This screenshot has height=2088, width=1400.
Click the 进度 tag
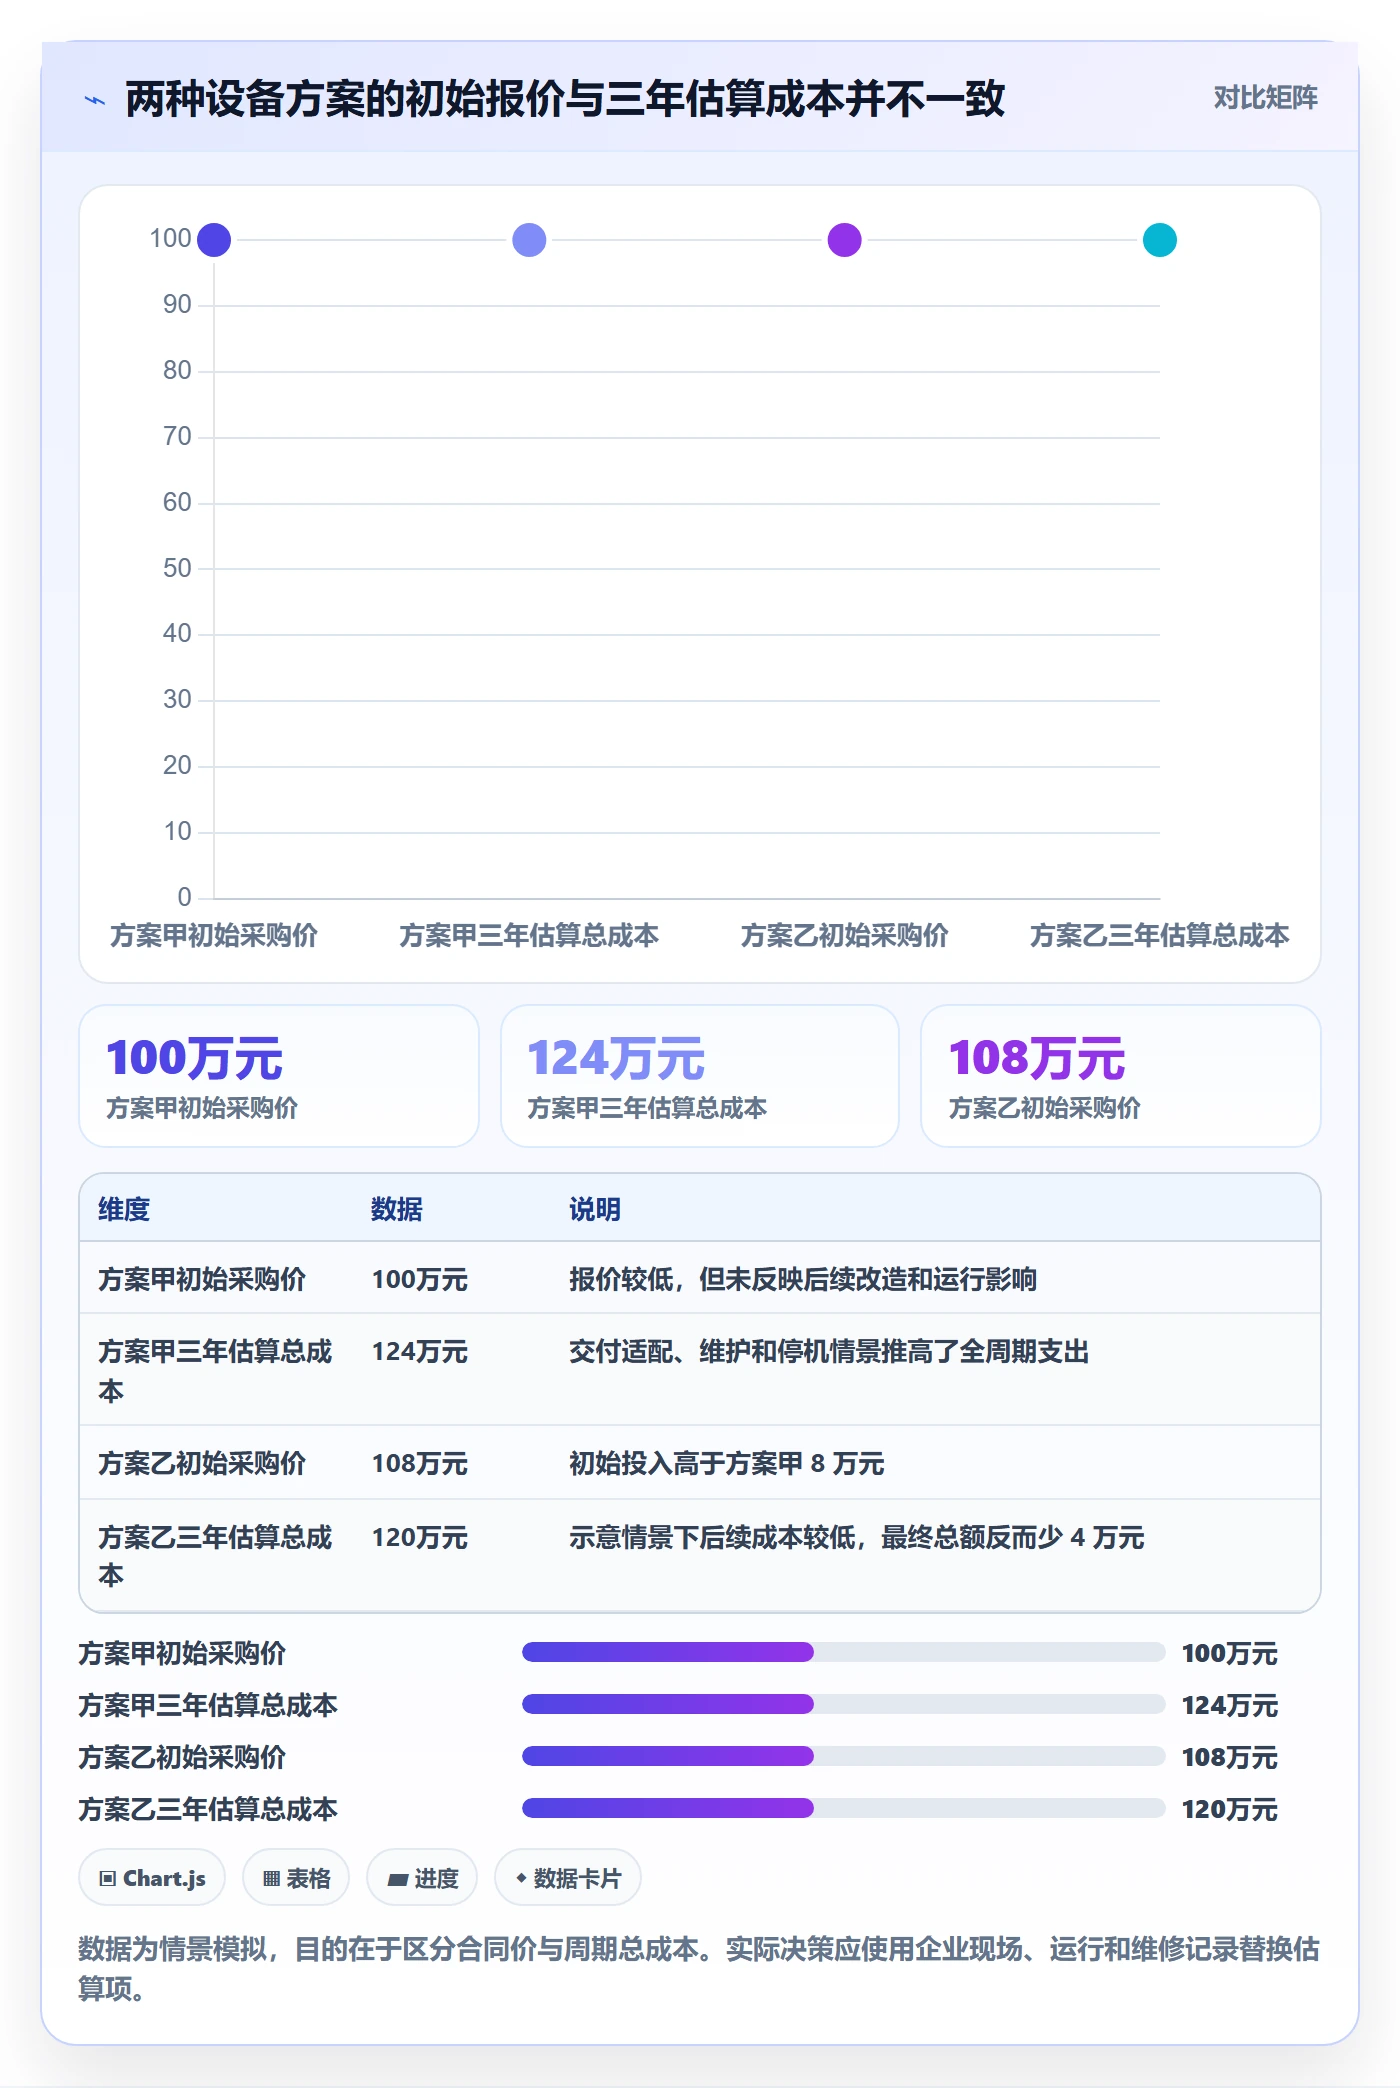click(x=422, y=1878)
